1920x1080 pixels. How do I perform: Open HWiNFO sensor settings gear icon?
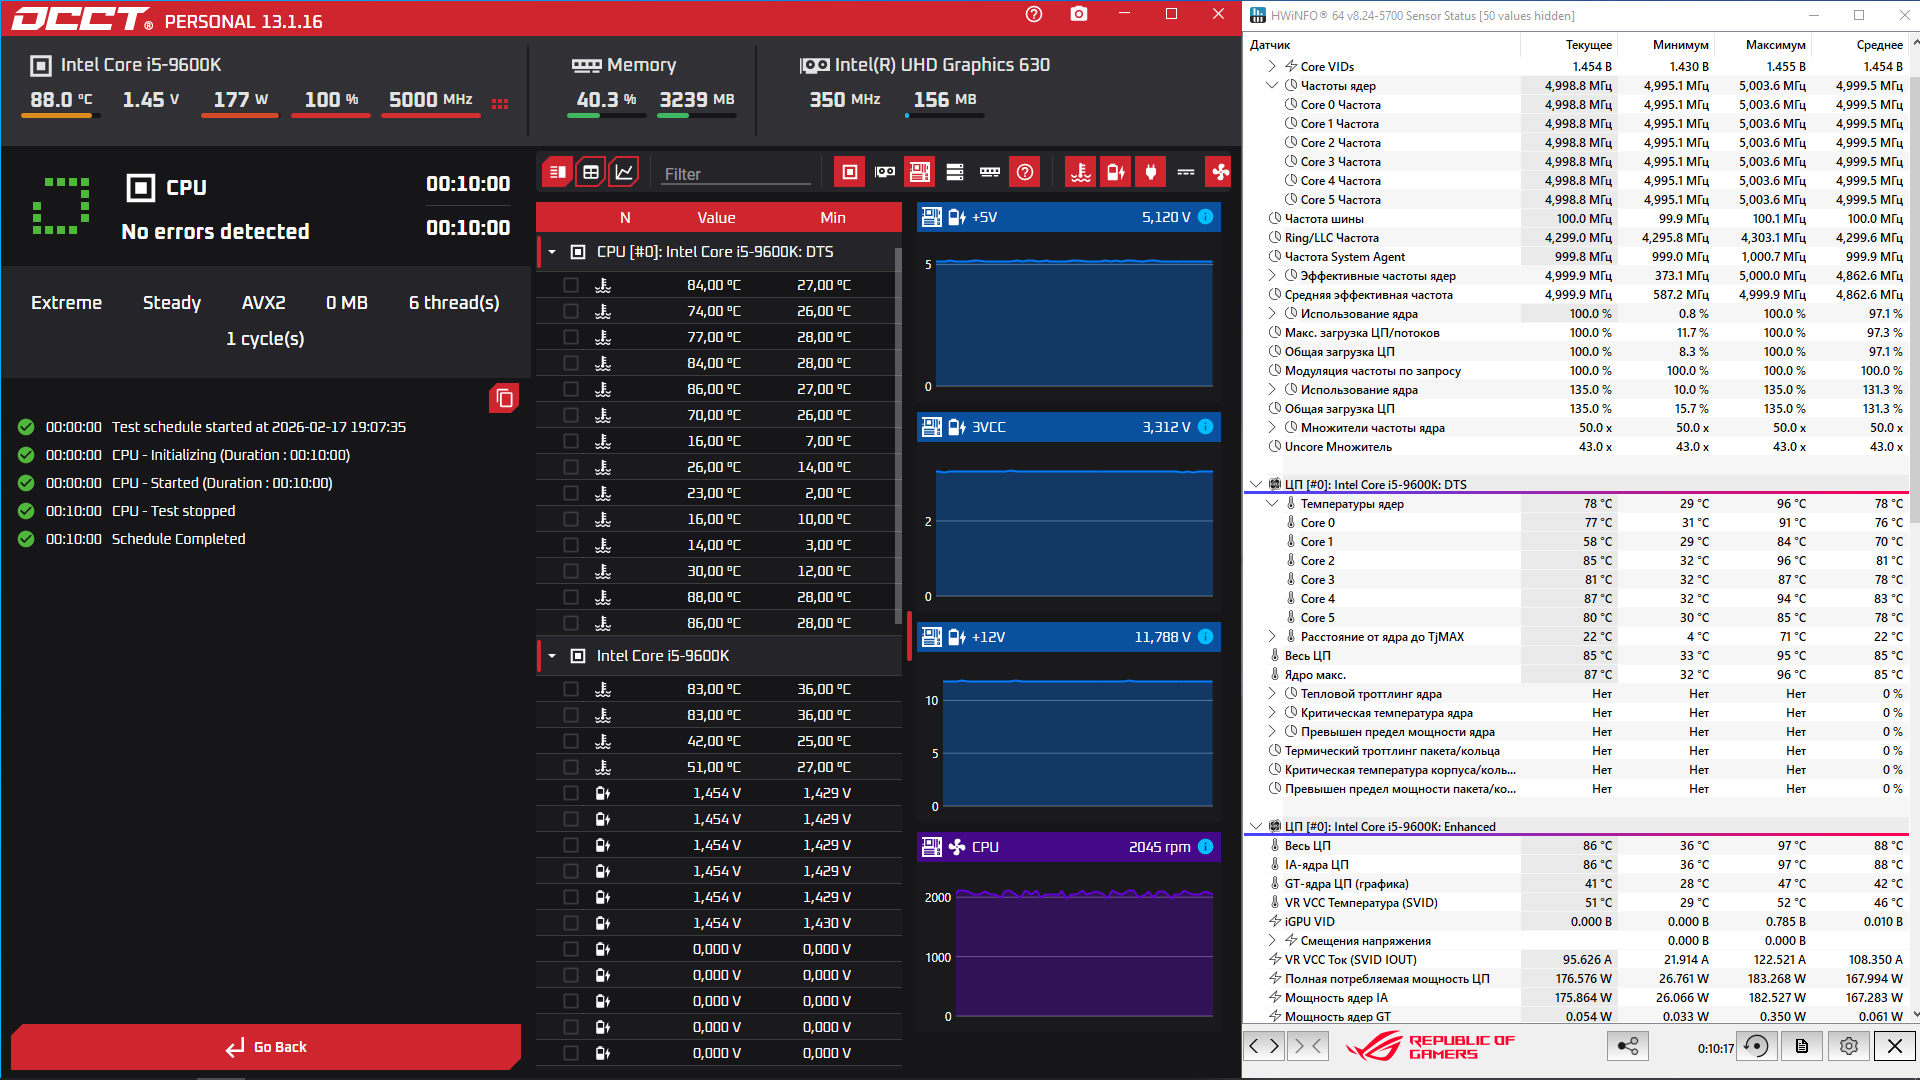coord(1848,1046)
